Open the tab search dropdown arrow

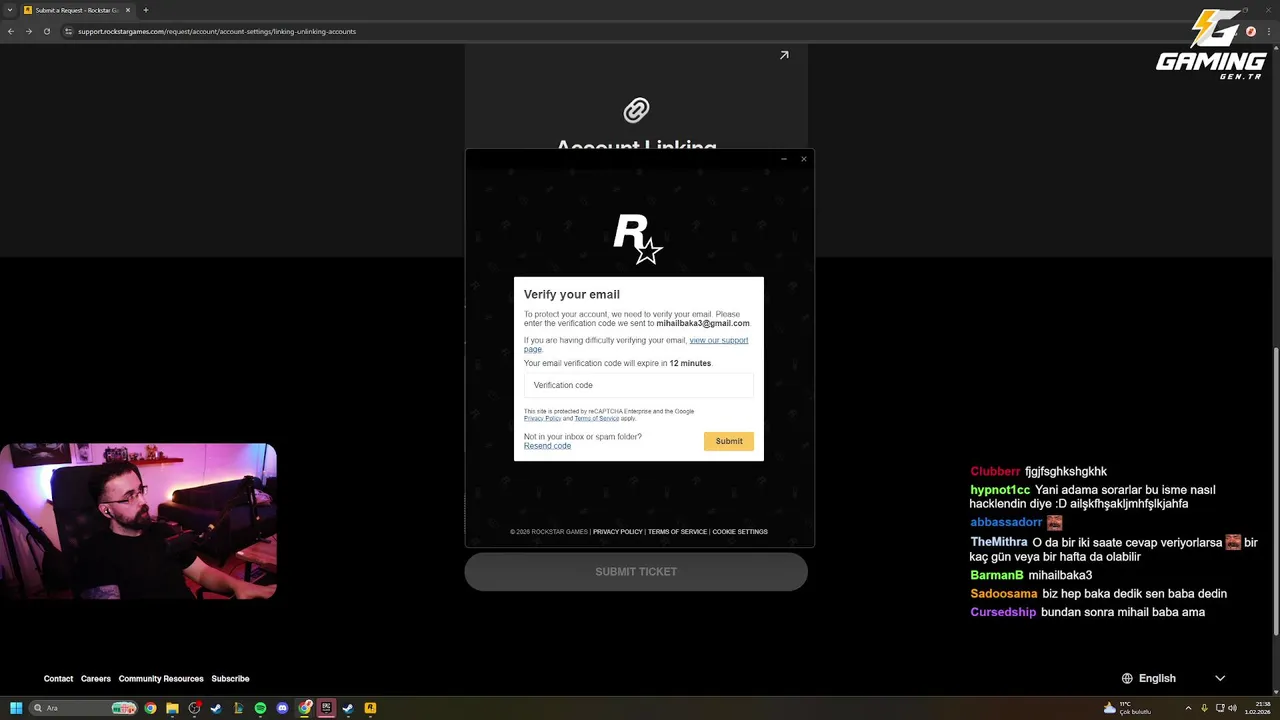pos(9,10)
